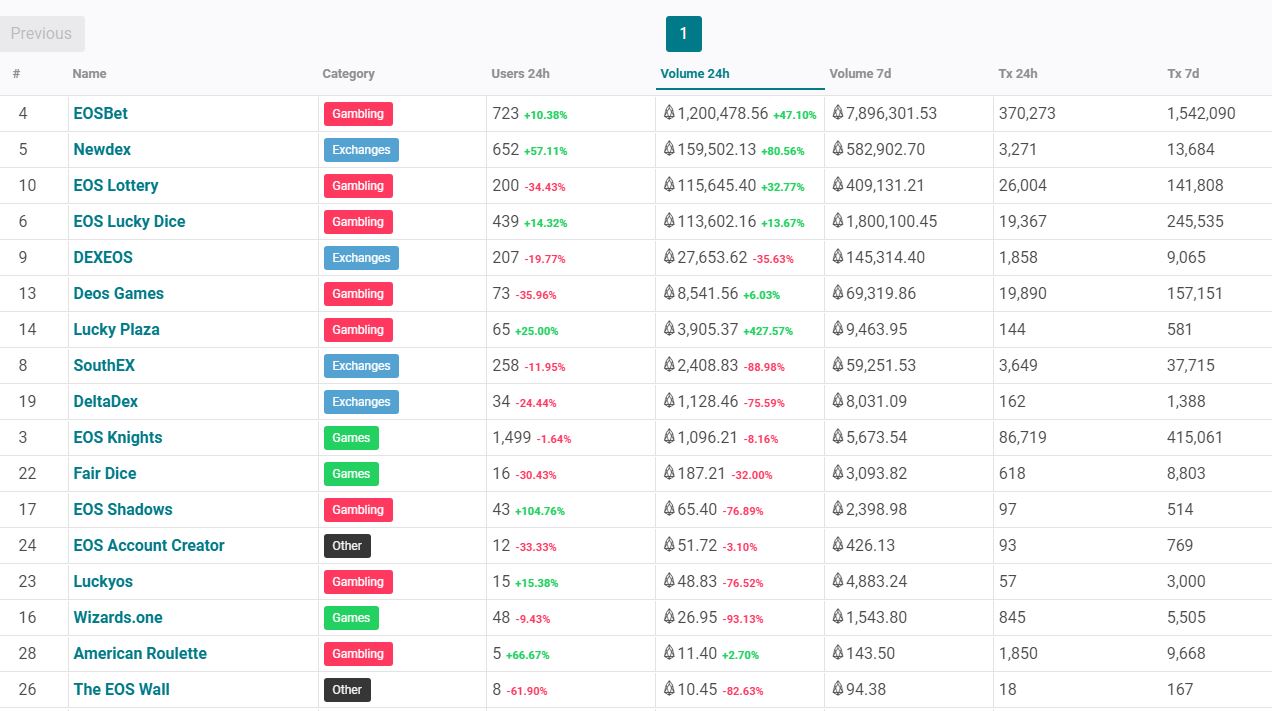Open the EOS Shadows link
The height and width of the screenshot is (711, 1272).
[x=123, y=510]
